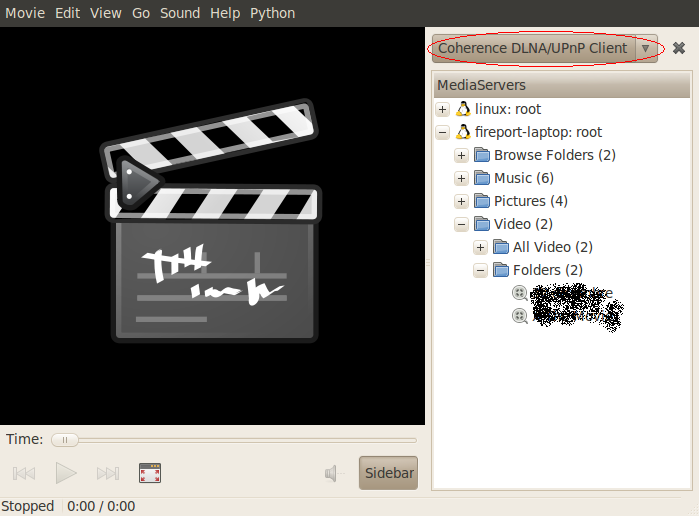The height and width of the screenshot is (516, 699).
Task: Collapse the Video folder node
Action: (x=461, y=224)
